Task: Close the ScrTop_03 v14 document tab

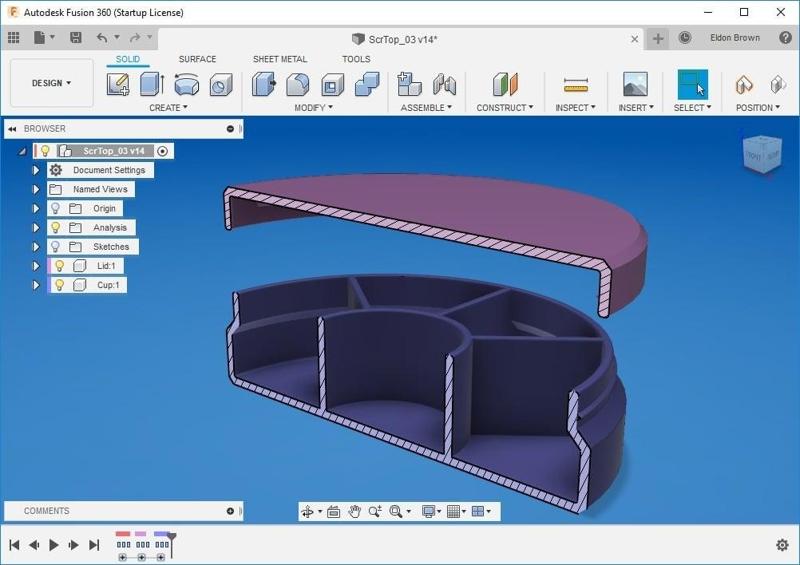Action: pyautogui.click(x=635, y=39)
